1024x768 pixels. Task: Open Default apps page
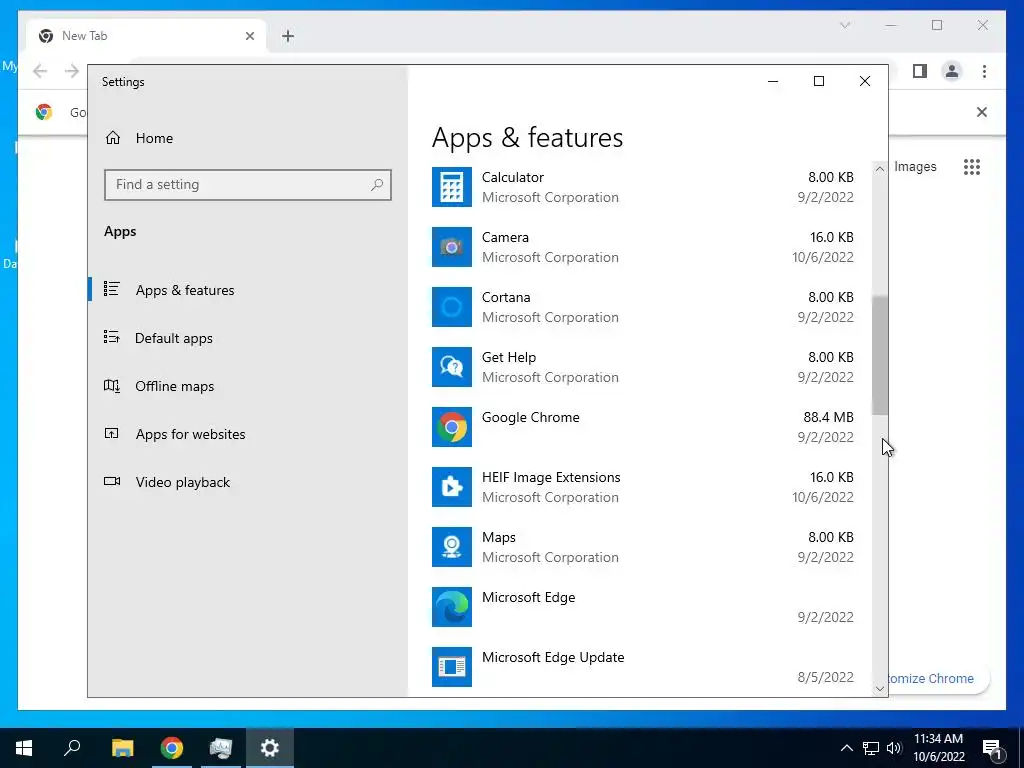pos(248,338)
